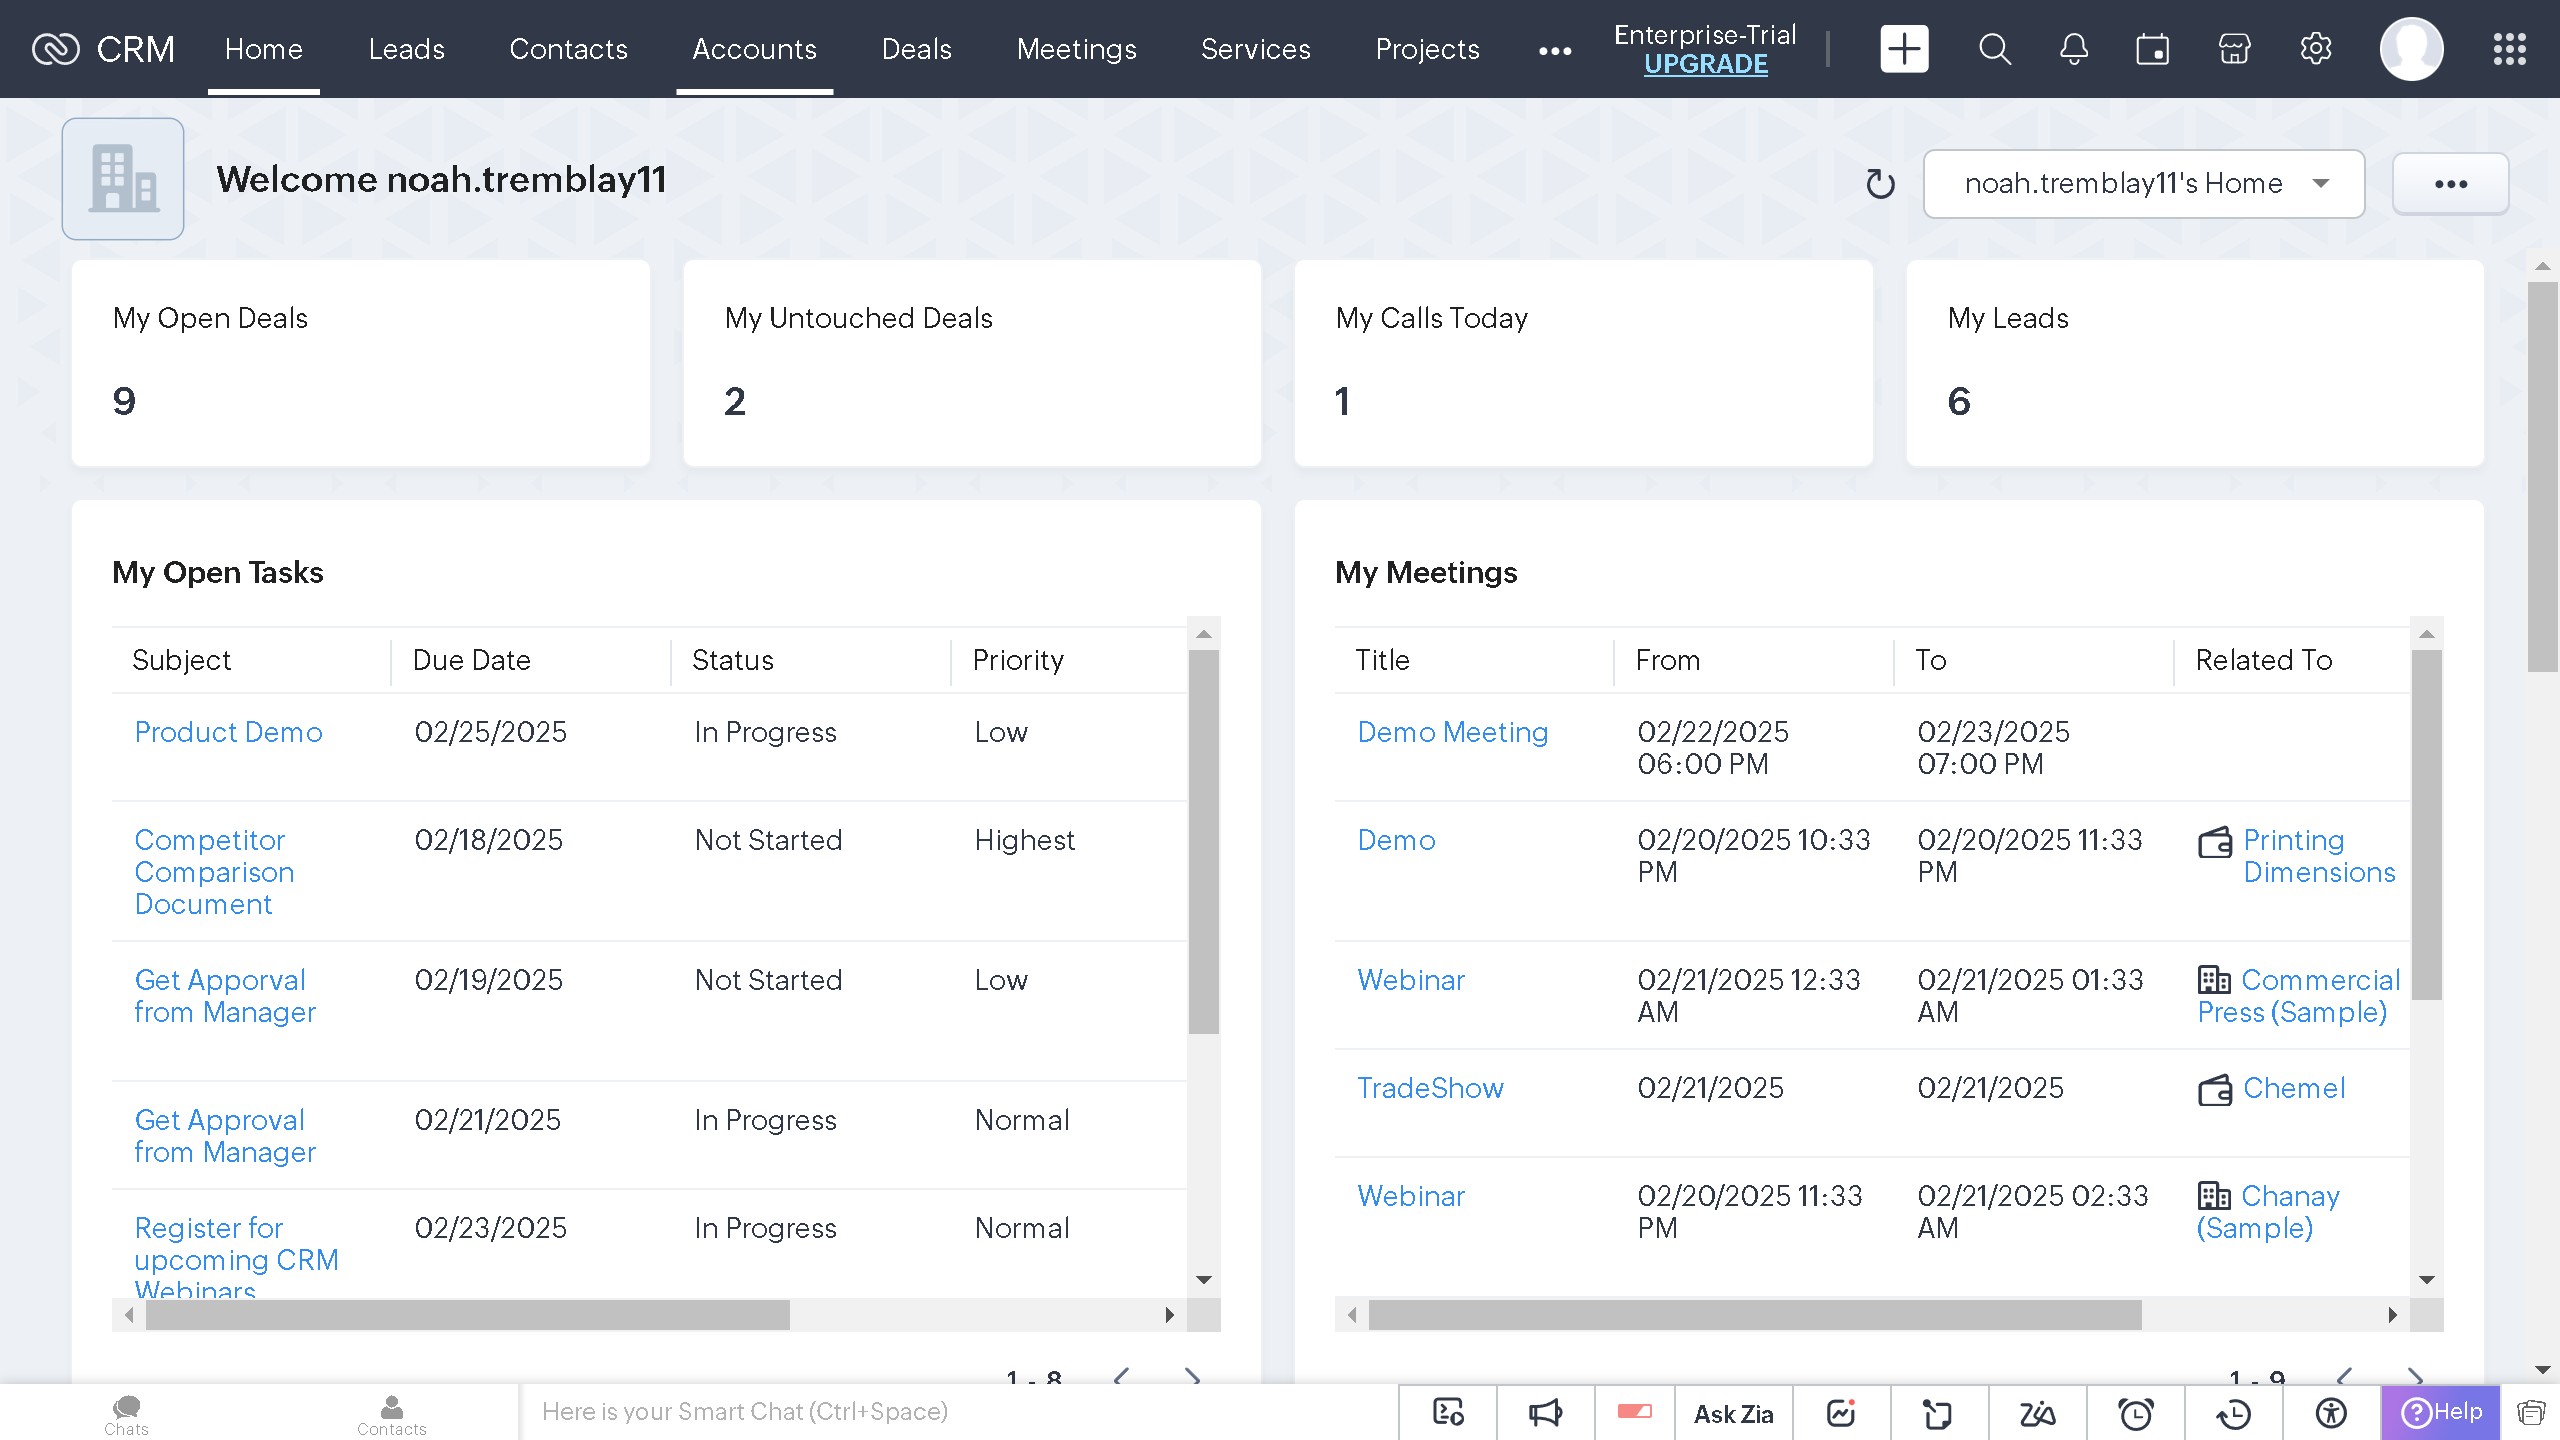2560x1440 pixels.
Task: Flip the red toggle in the bottom toolbar
Action: point(1637,1413)
